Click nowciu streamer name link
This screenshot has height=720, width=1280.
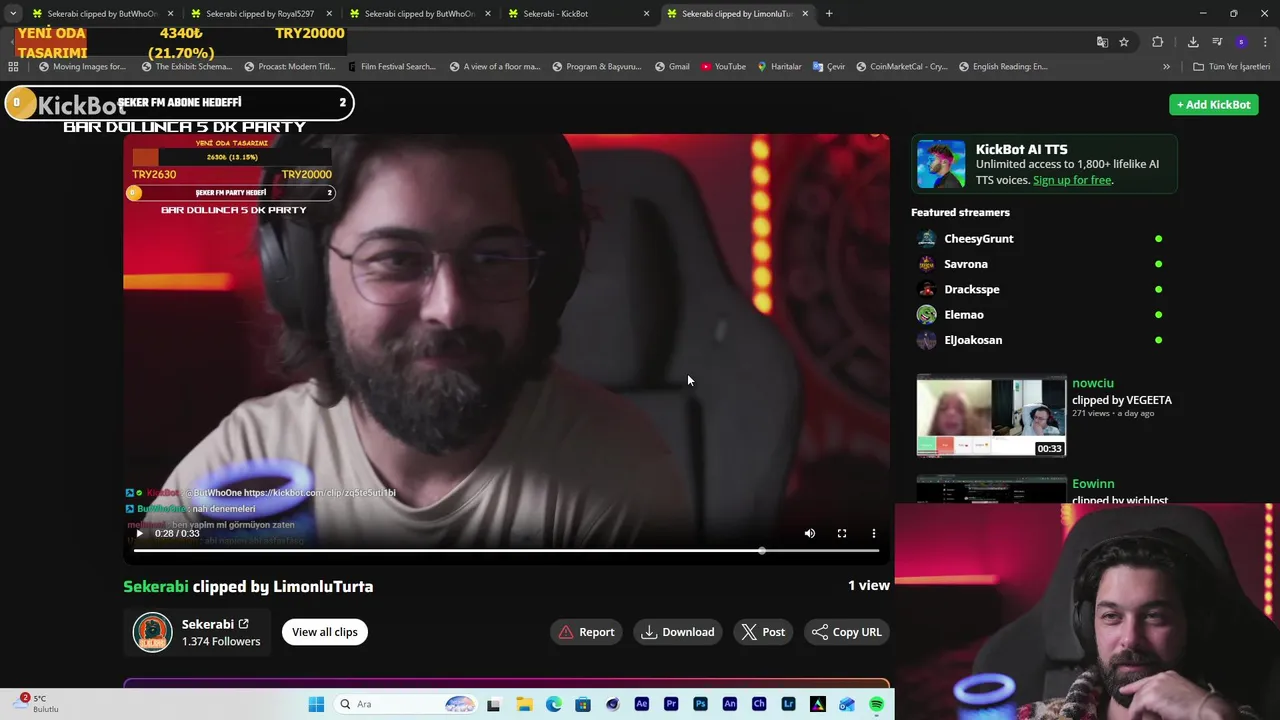coord(1092,383)
